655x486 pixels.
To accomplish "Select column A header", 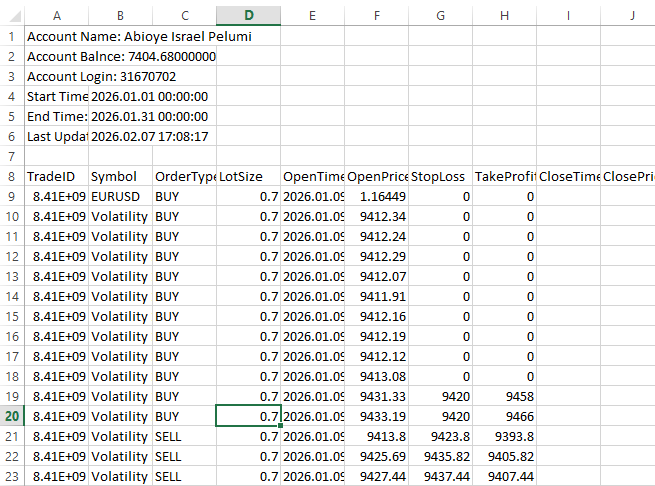I will click(x=57, y=16).
